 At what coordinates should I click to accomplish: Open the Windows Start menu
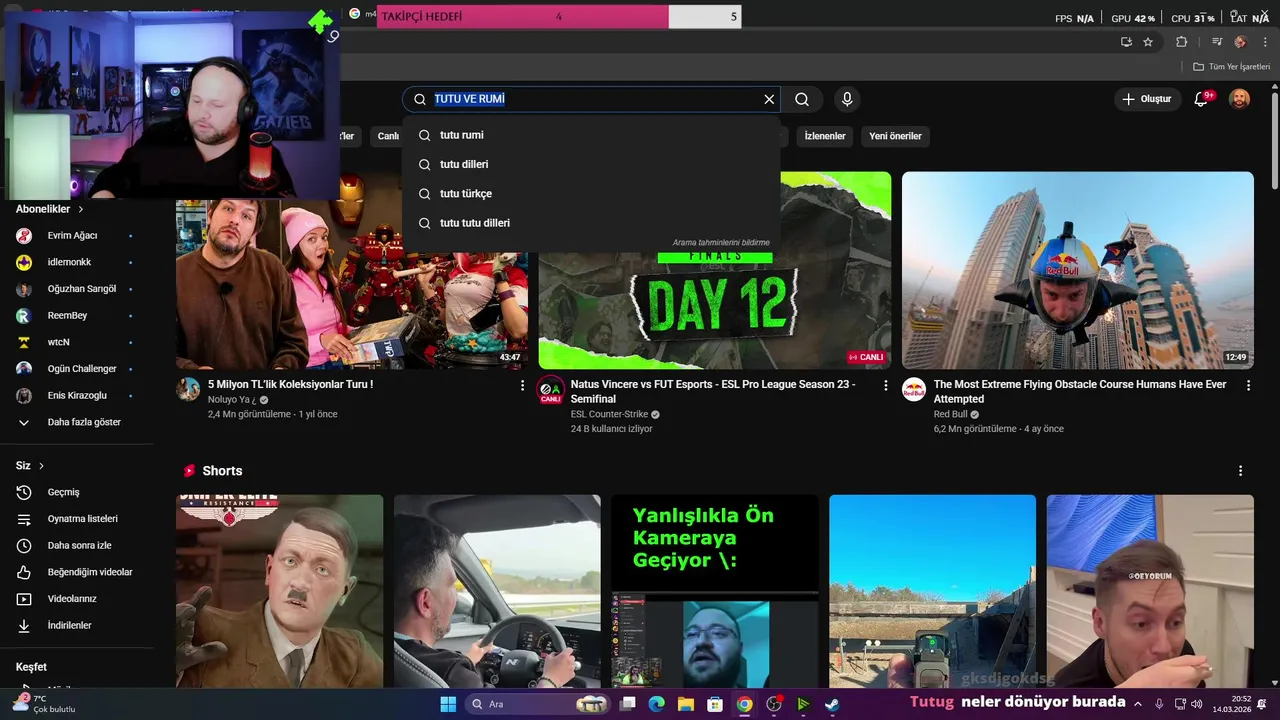(x=448, y=704)
